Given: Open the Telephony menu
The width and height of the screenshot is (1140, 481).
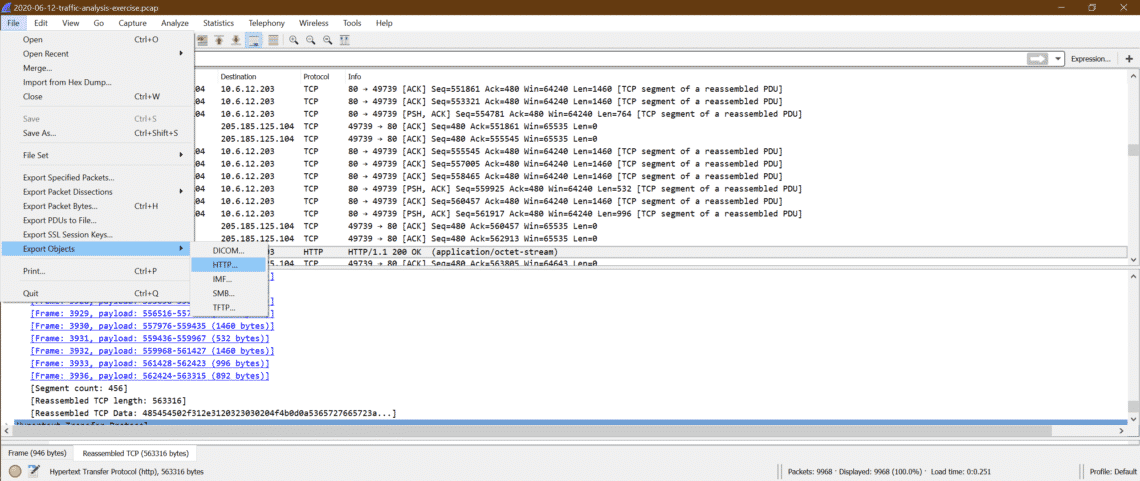Looking at the screenshot, I should (267, 23).
